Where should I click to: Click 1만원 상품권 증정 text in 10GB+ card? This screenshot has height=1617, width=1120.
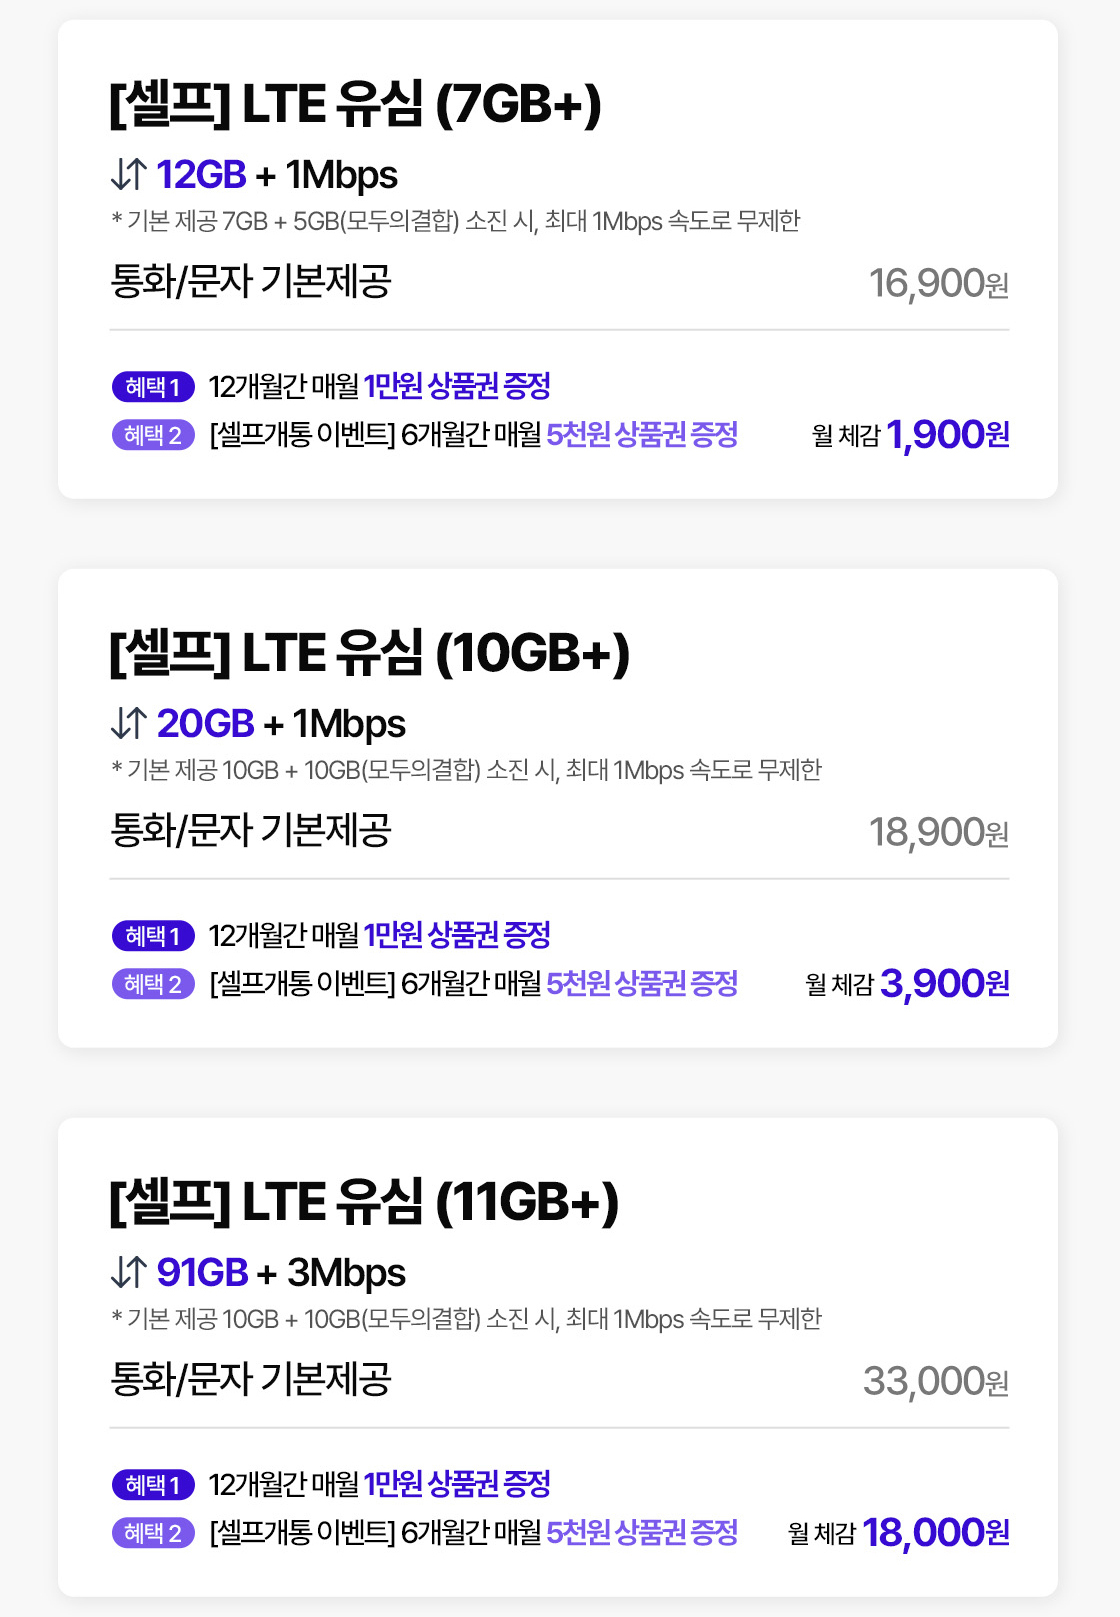457,935
